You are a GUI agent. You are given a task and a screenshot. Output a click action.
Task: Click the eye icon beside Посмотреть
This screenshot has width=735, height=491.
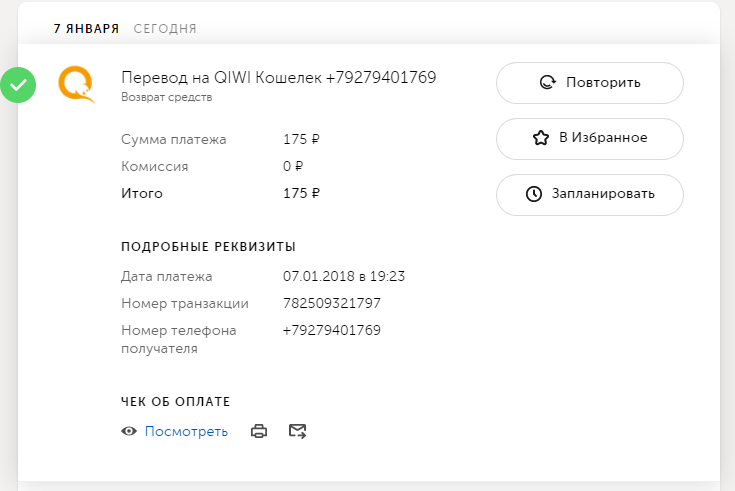[x=128, y=432]
